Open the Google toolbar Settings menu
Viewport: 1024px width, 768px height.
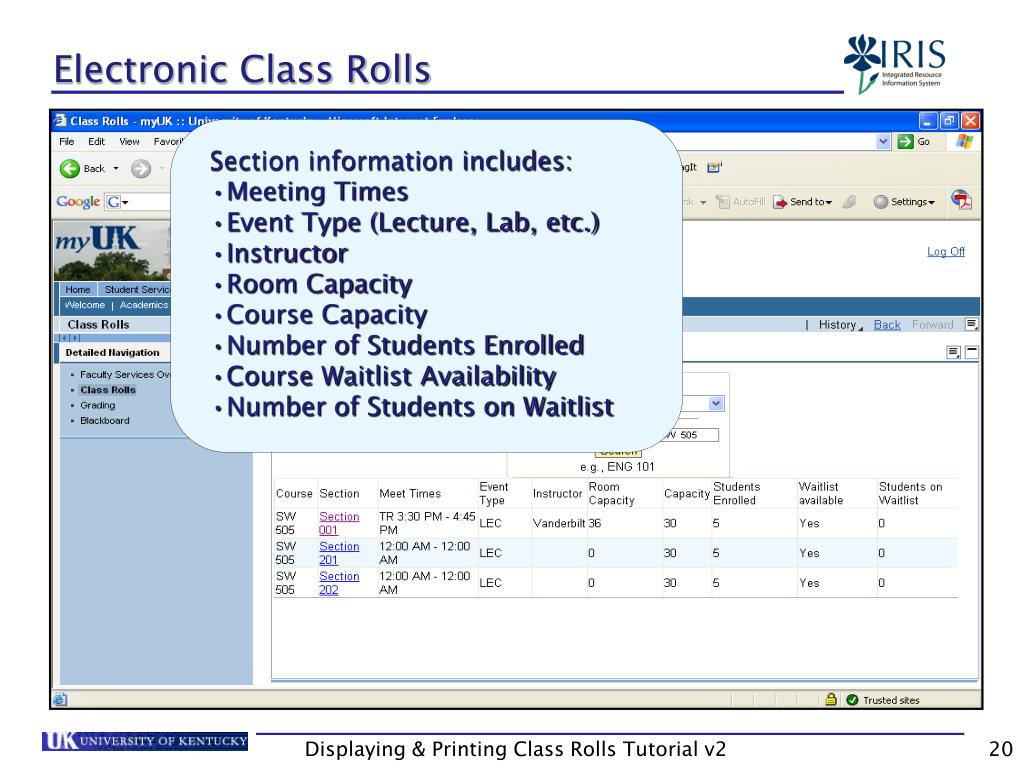(x=904, y=202)
